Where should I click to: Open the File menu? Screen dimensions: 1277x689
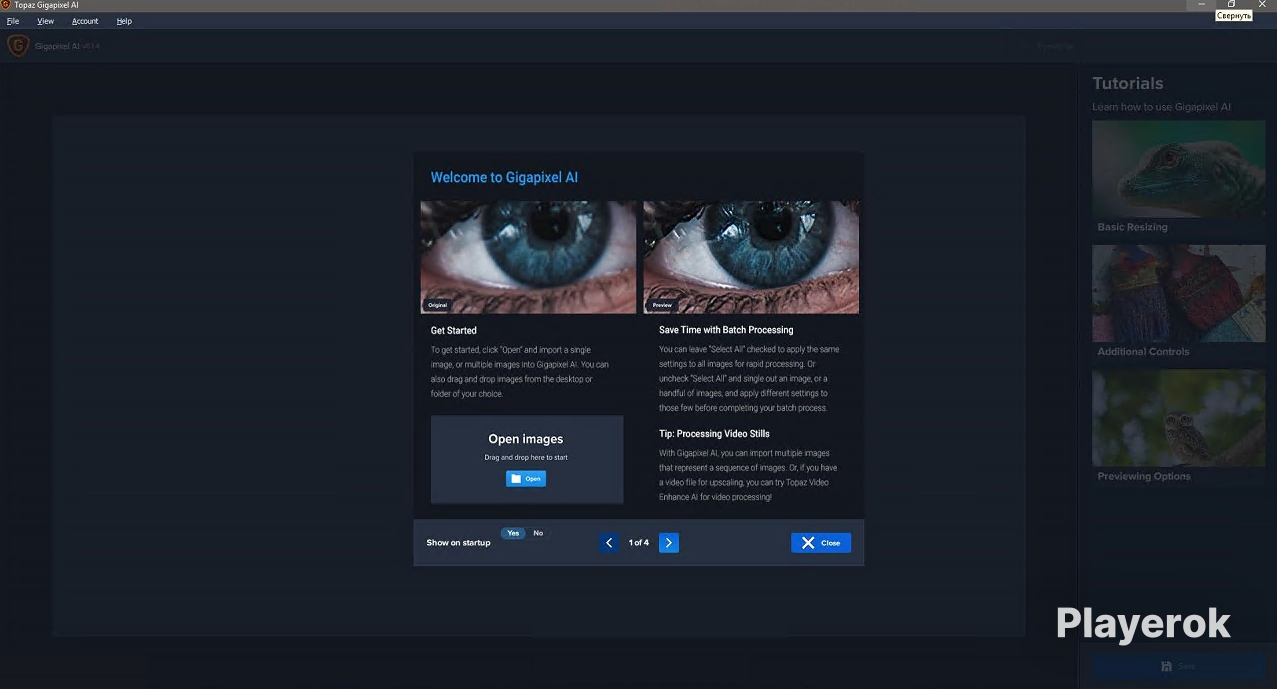13,21
